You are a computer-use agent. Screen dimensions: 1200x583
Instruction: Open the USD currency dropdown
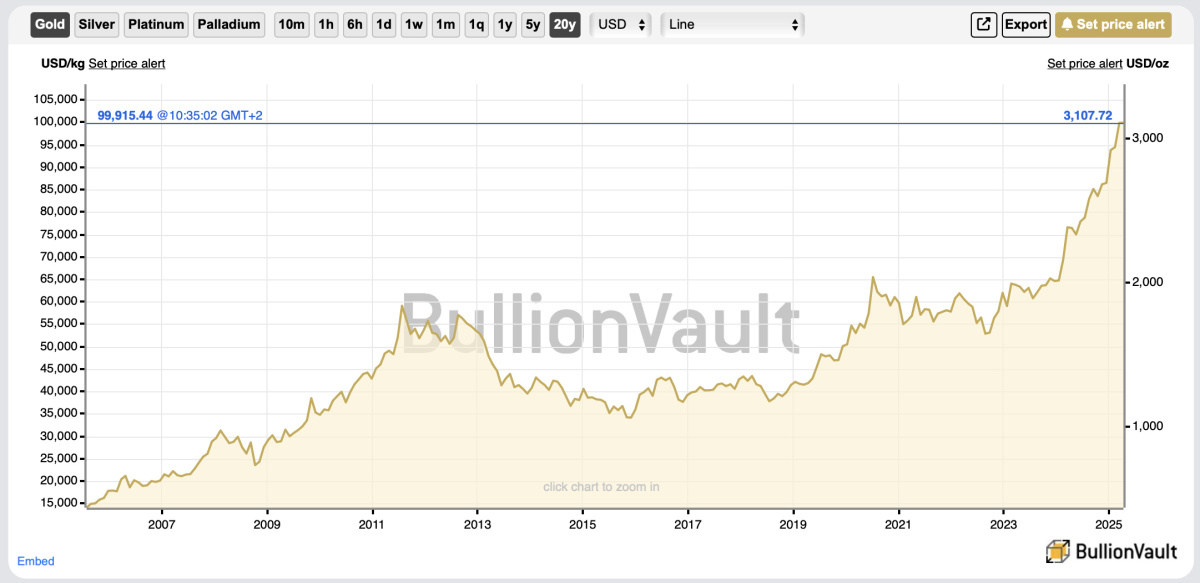tap(621, 24)
